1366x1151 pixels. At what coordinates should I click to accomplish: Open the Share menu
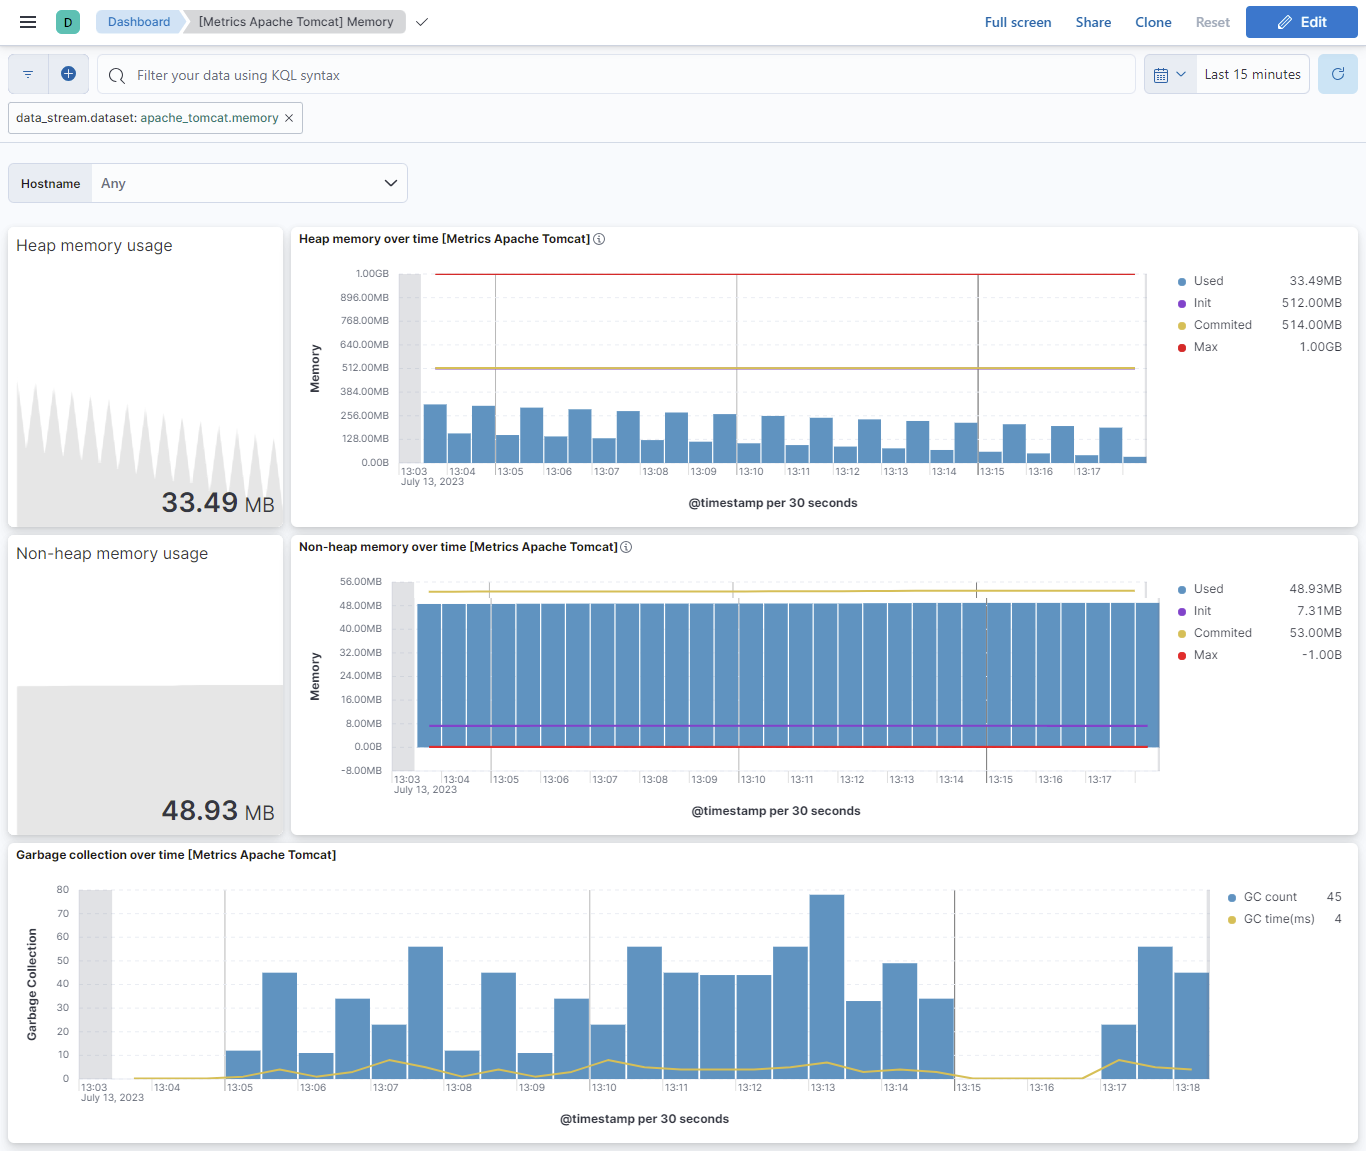(1093, 22)
